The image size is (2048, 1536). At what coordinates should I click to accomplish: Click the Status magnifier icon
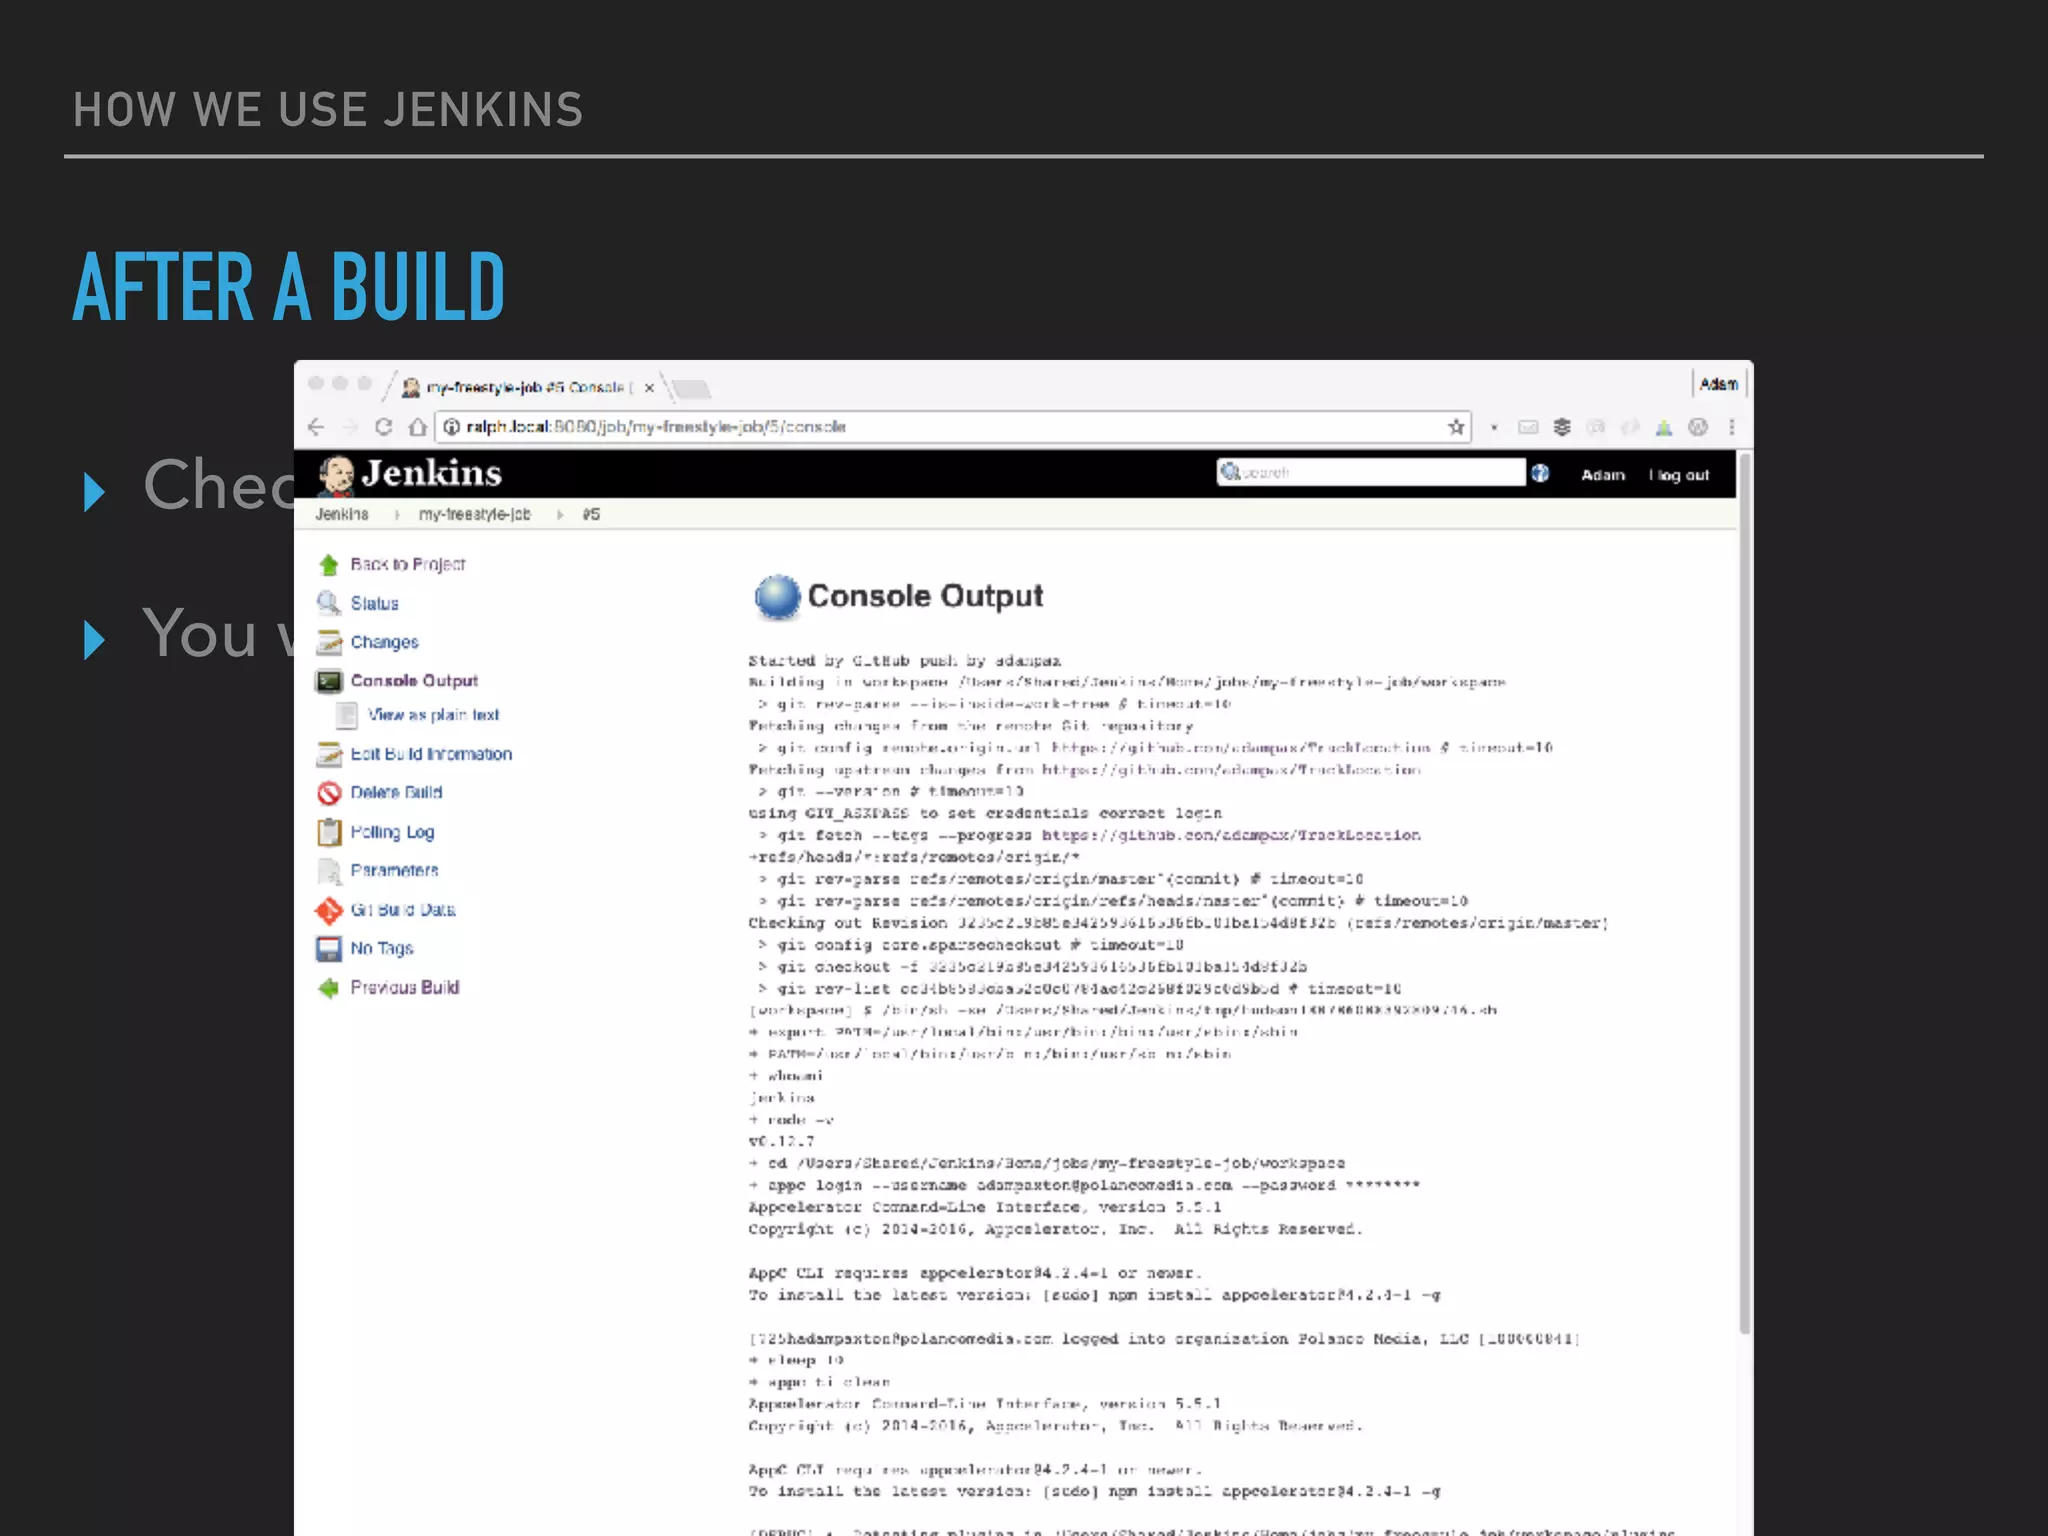coord(328,603)
